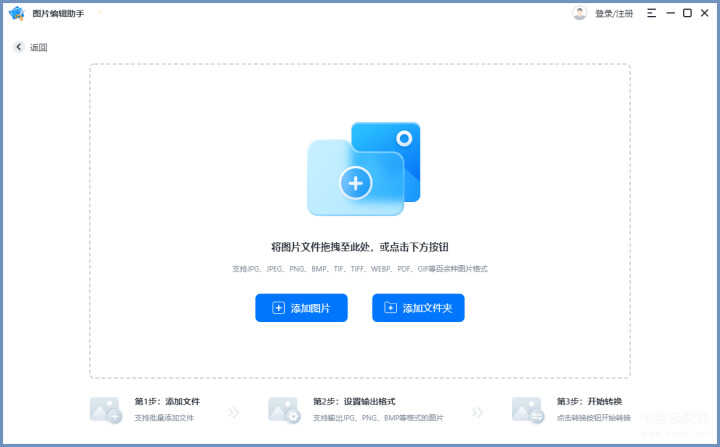Click the drag-and-drop hint text area

360,247
